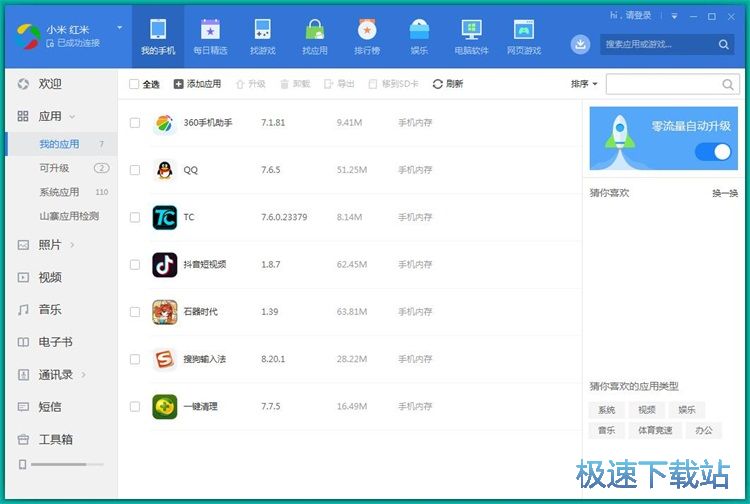Screen dimensions: 750x504
Task: Click the 导出 toolbar button
Action: [x=339, y=84]
